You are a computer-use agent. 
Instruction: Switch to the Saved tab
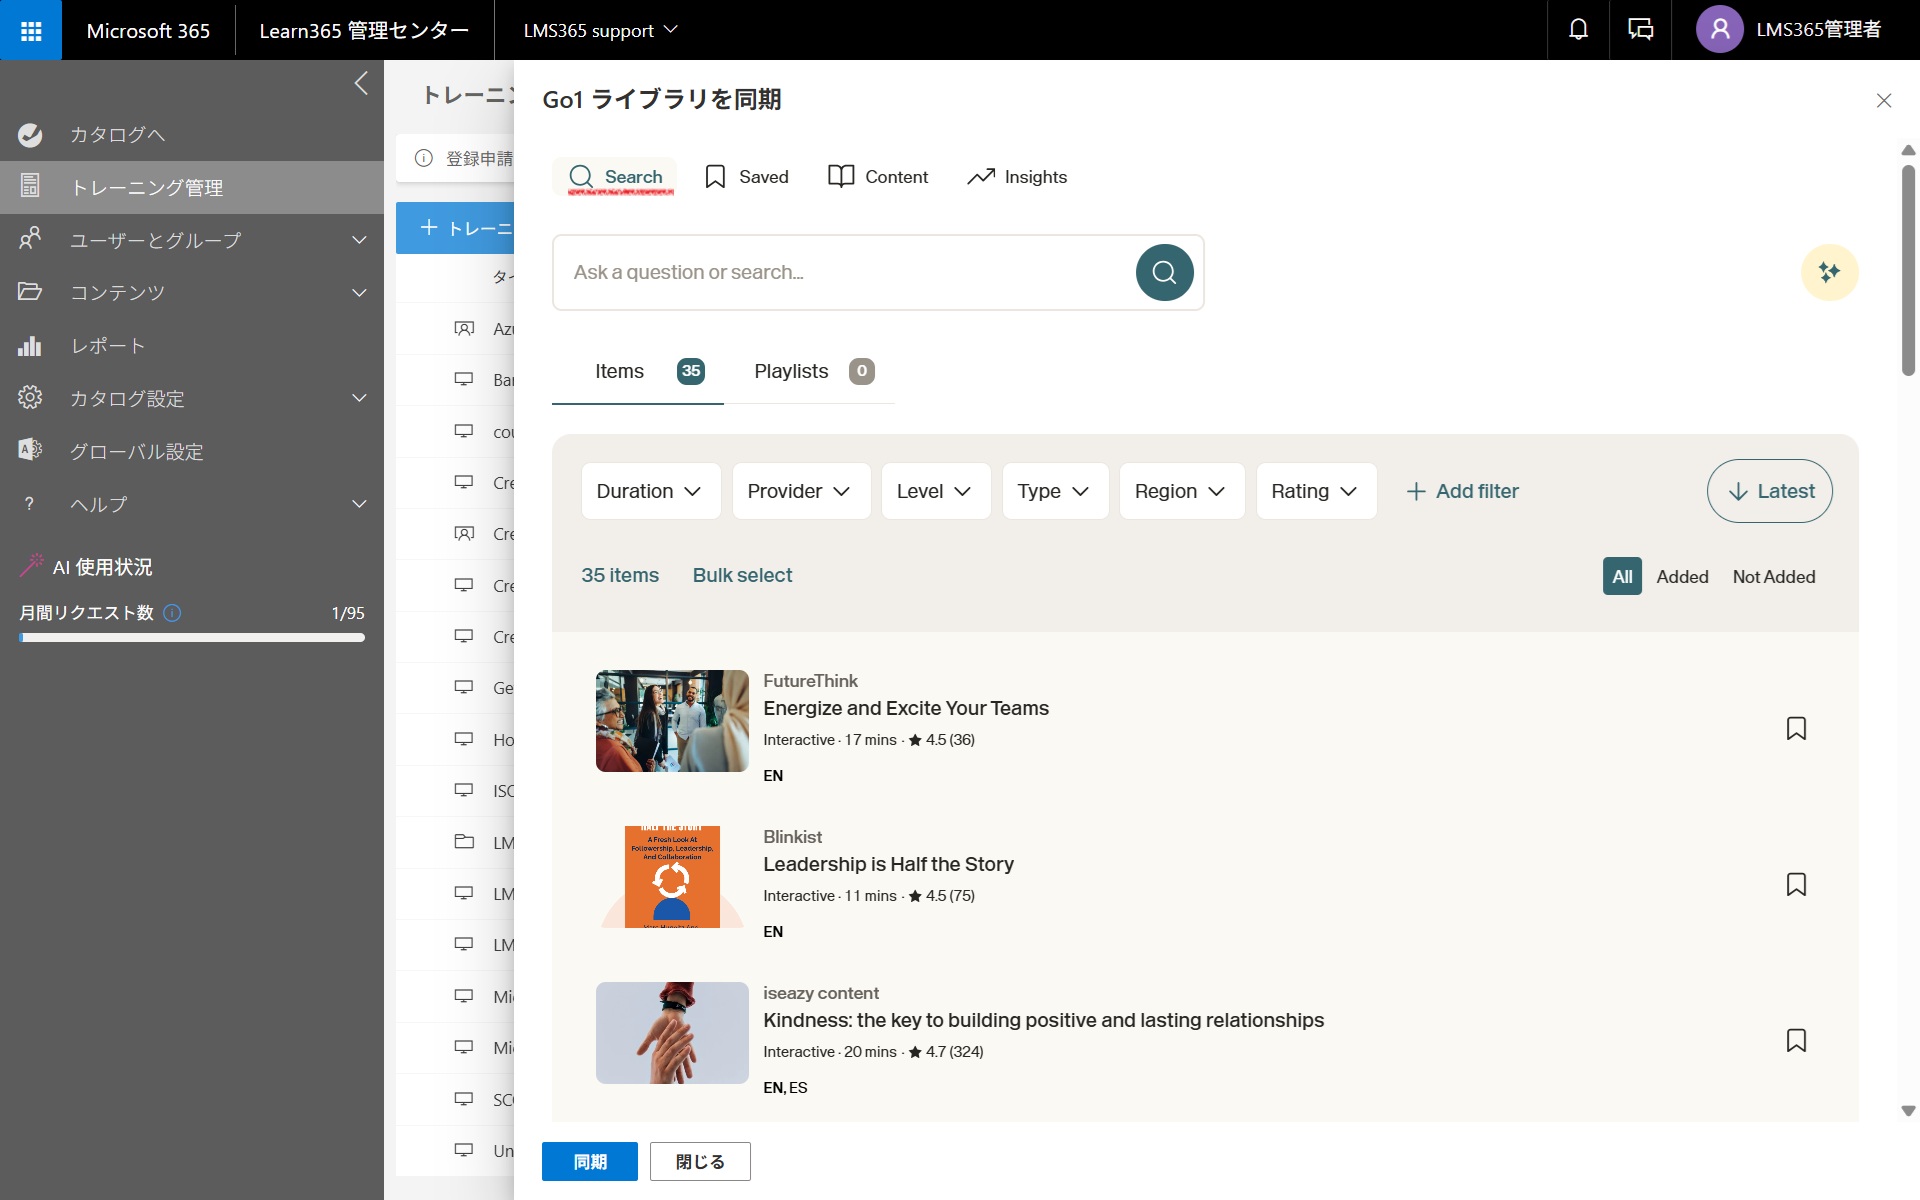coord(747,177)
